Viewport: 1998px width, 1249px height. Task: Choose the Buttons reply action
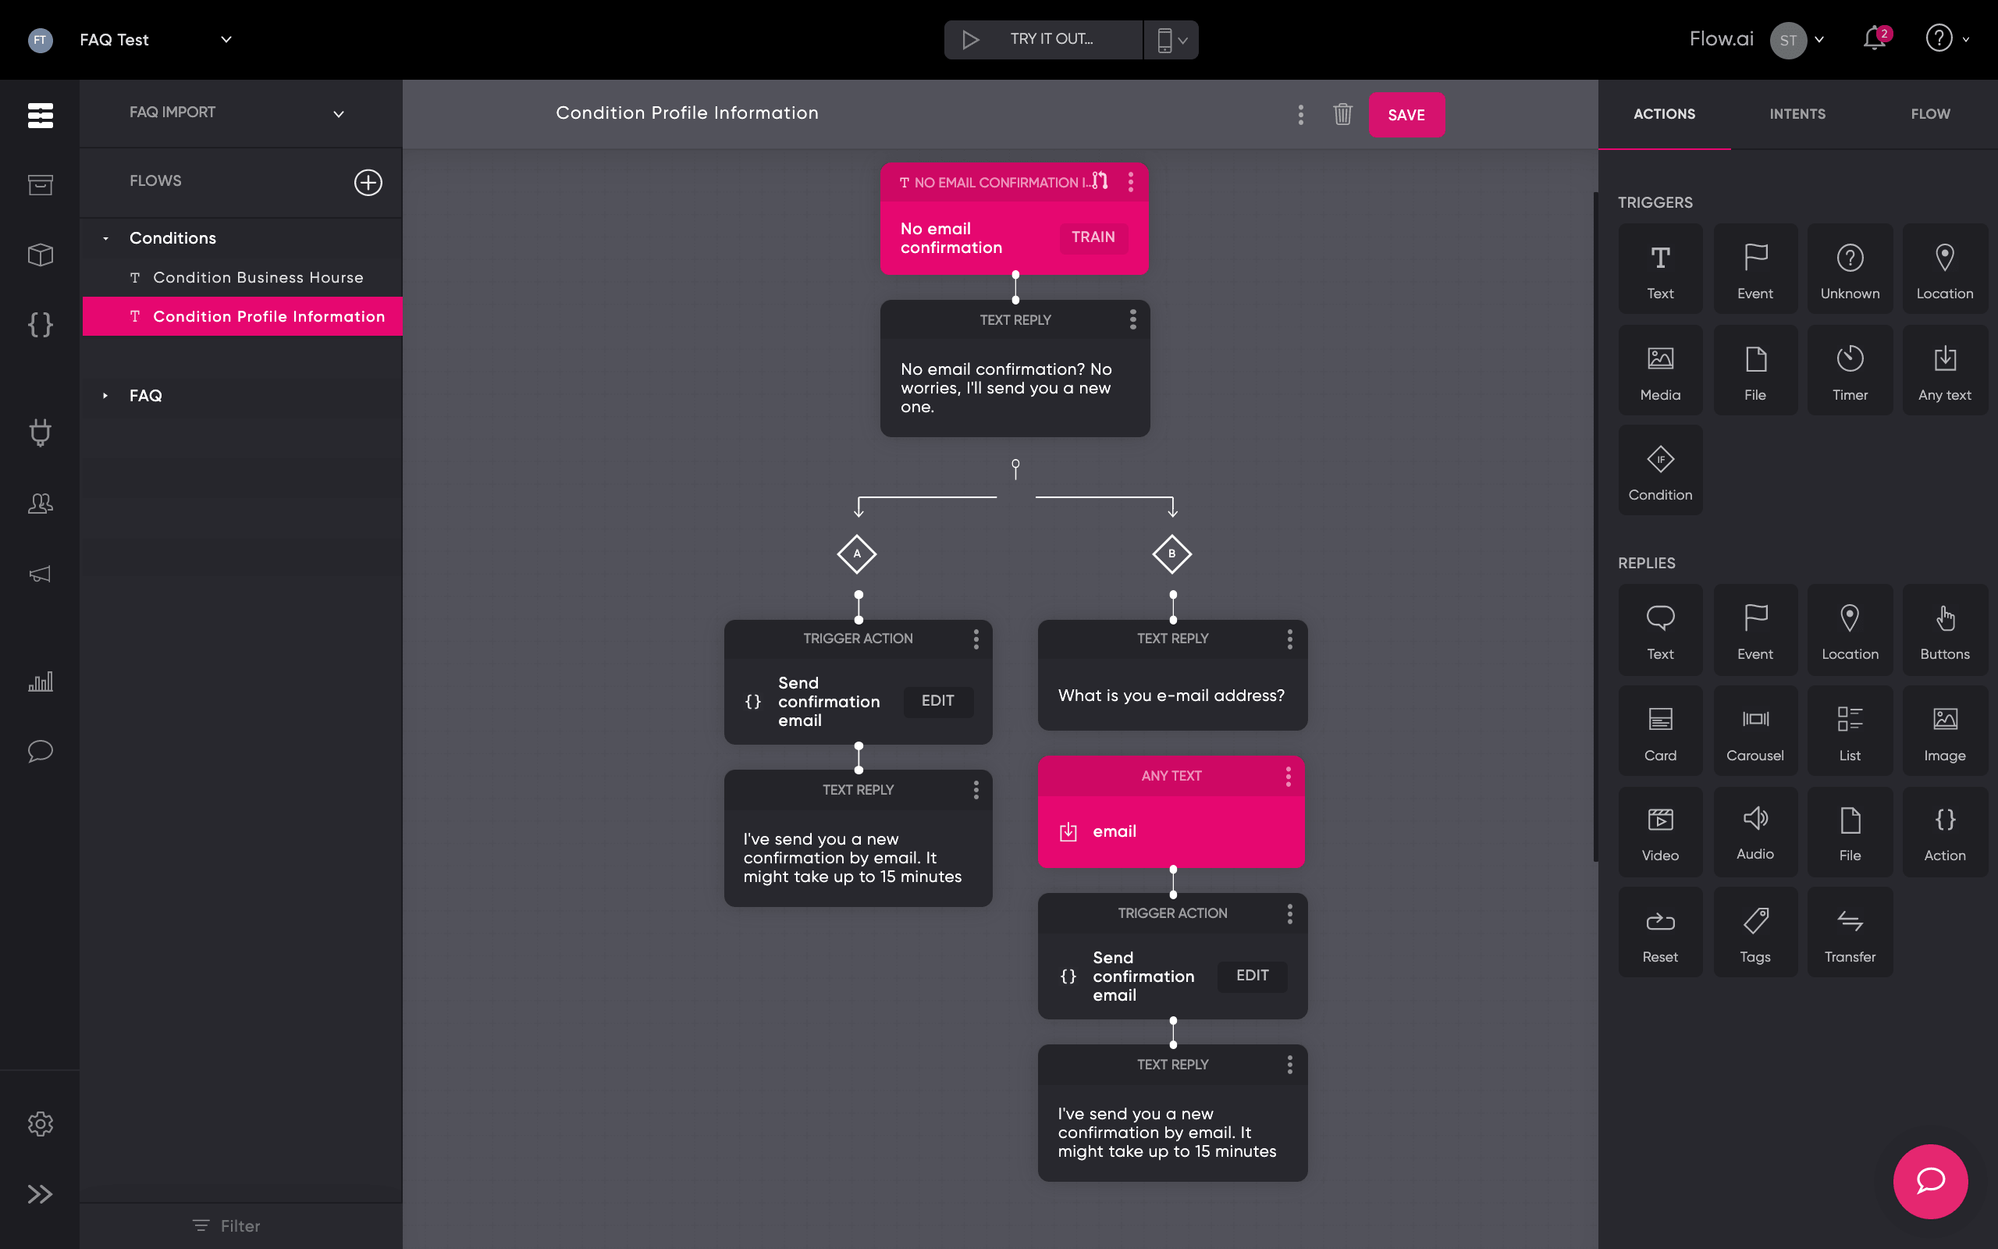(x=1943, y=630)
